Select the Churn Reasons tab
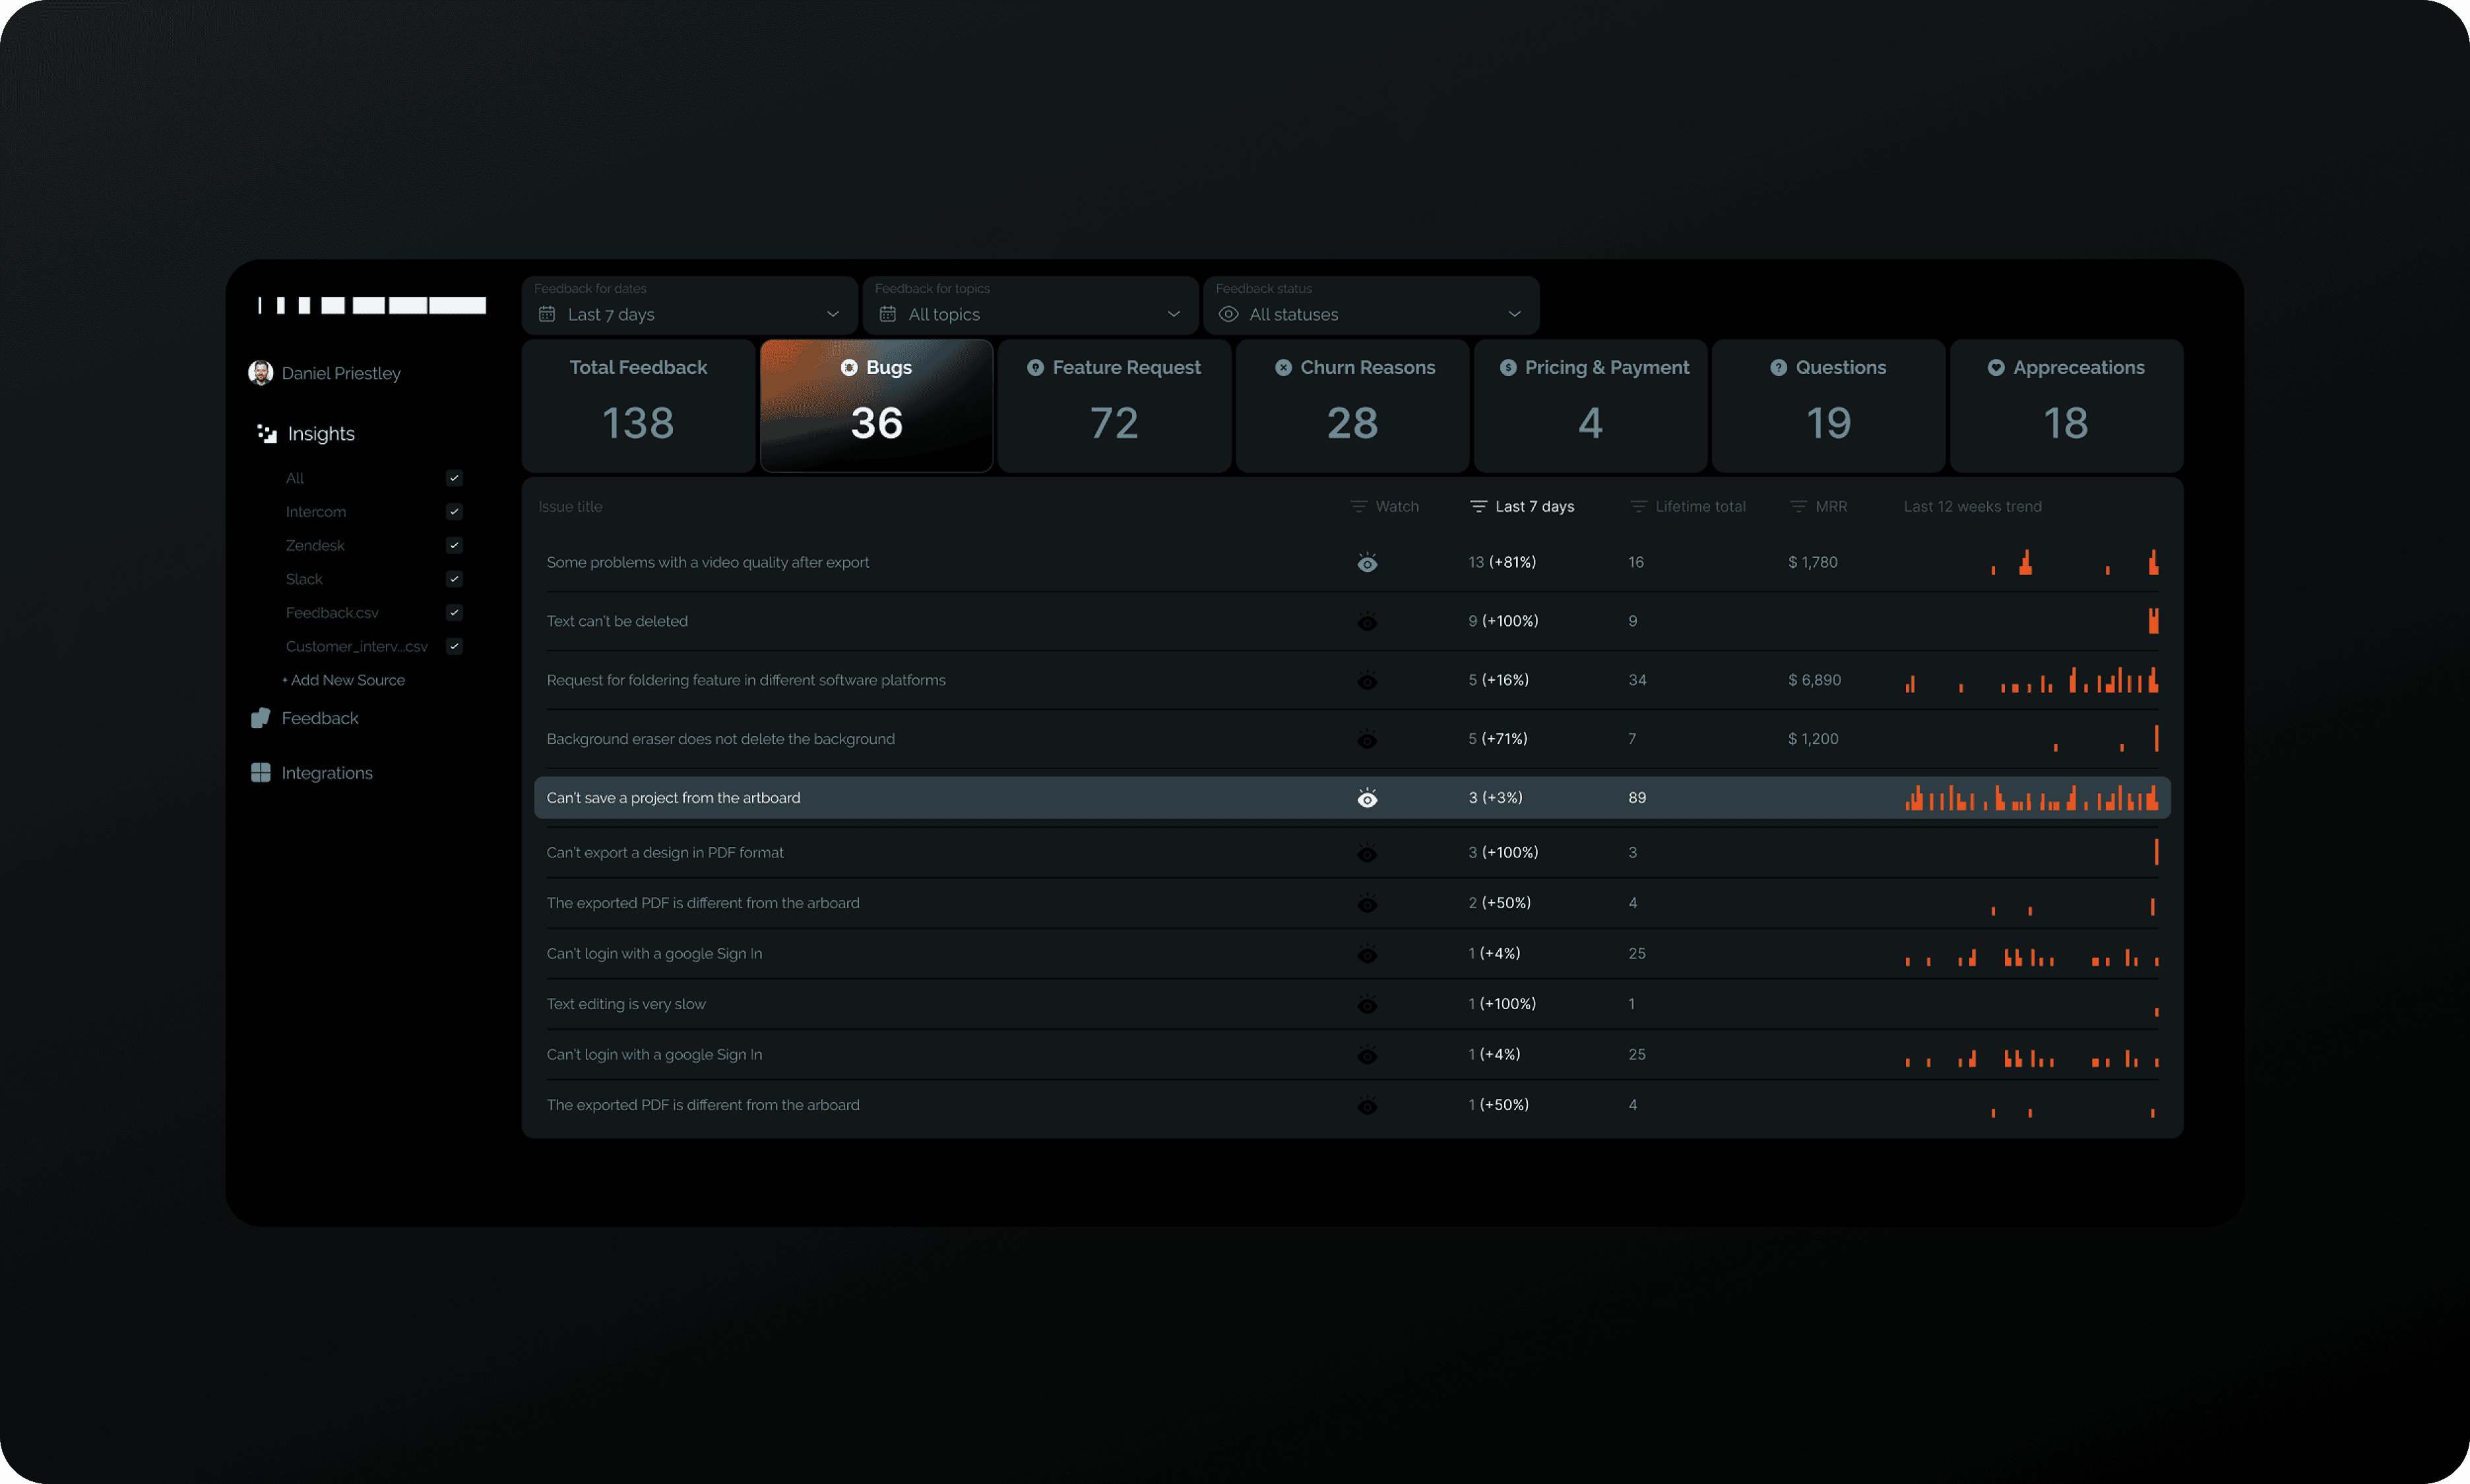 pyautogui.click(x=1352, y=405)
